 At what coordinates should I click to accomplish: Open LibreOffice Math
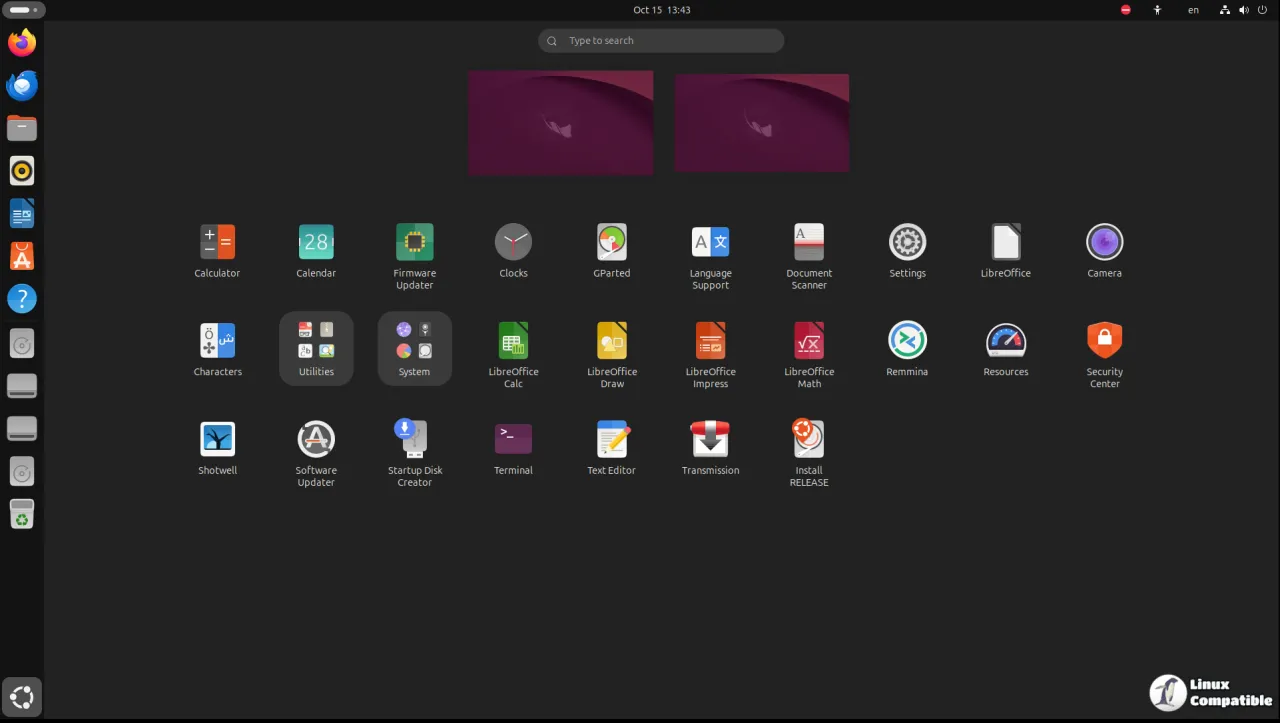click(x=809, y=340)
